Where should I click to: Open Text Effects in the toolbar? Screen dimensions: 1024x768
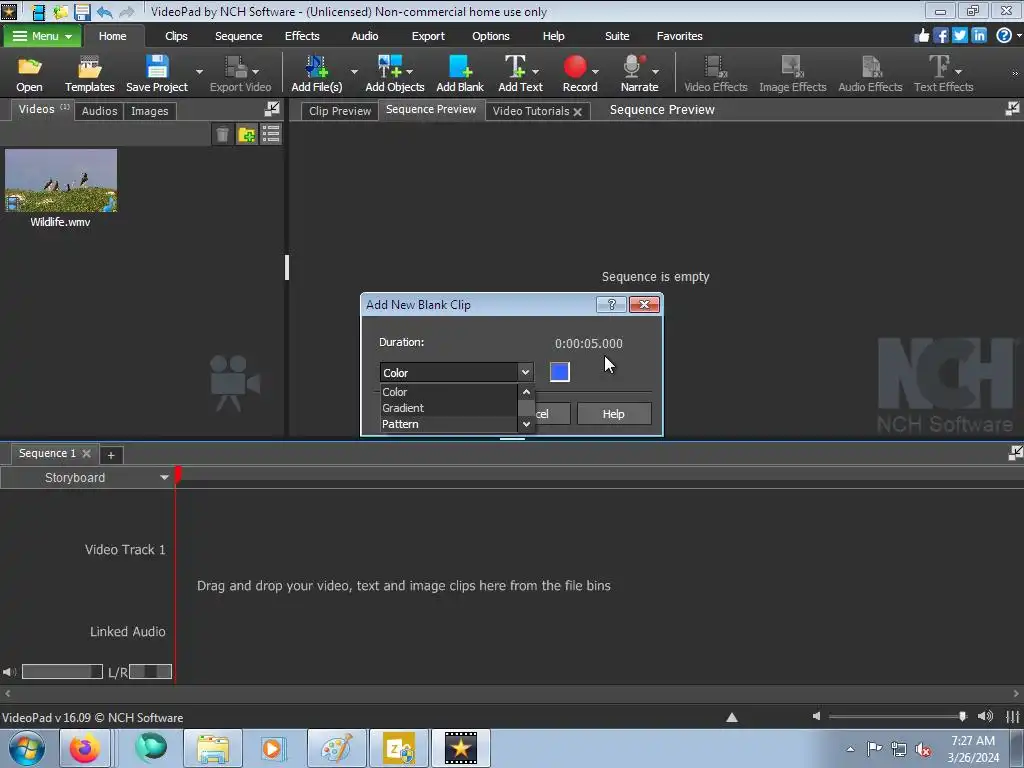point(943,73)
